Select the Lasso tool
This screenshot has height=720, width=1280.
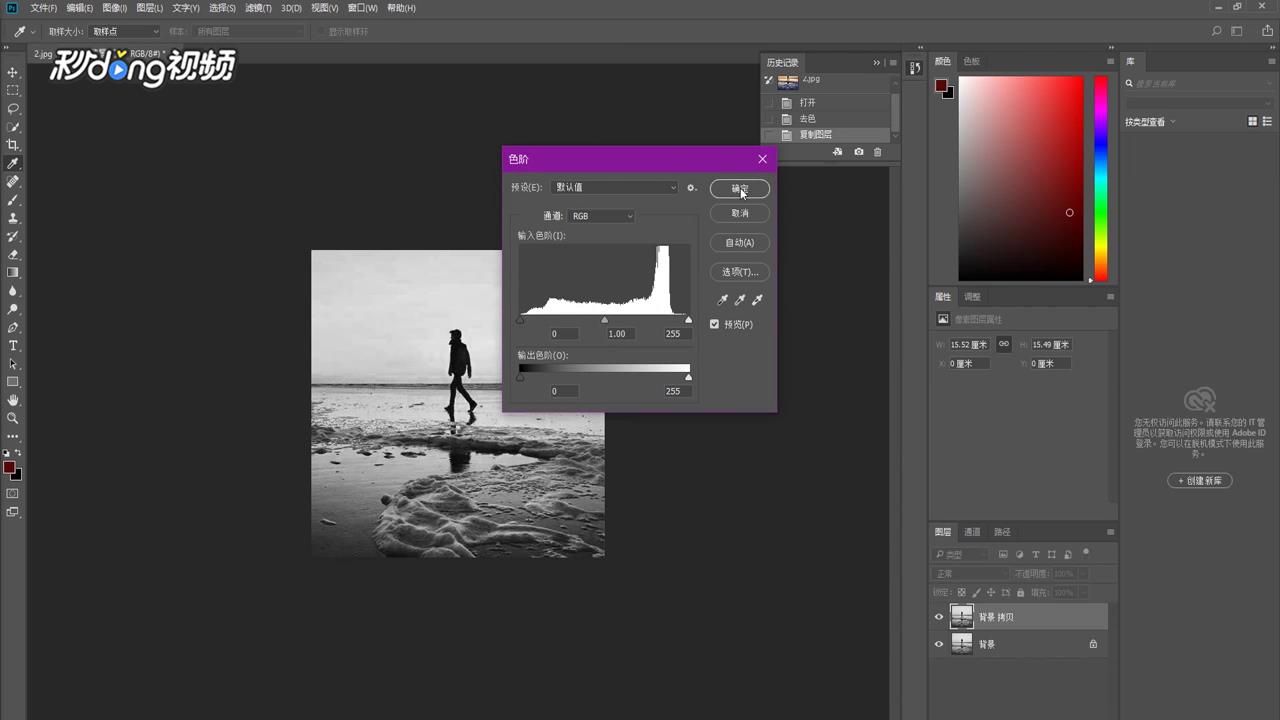tap(13, 109)
